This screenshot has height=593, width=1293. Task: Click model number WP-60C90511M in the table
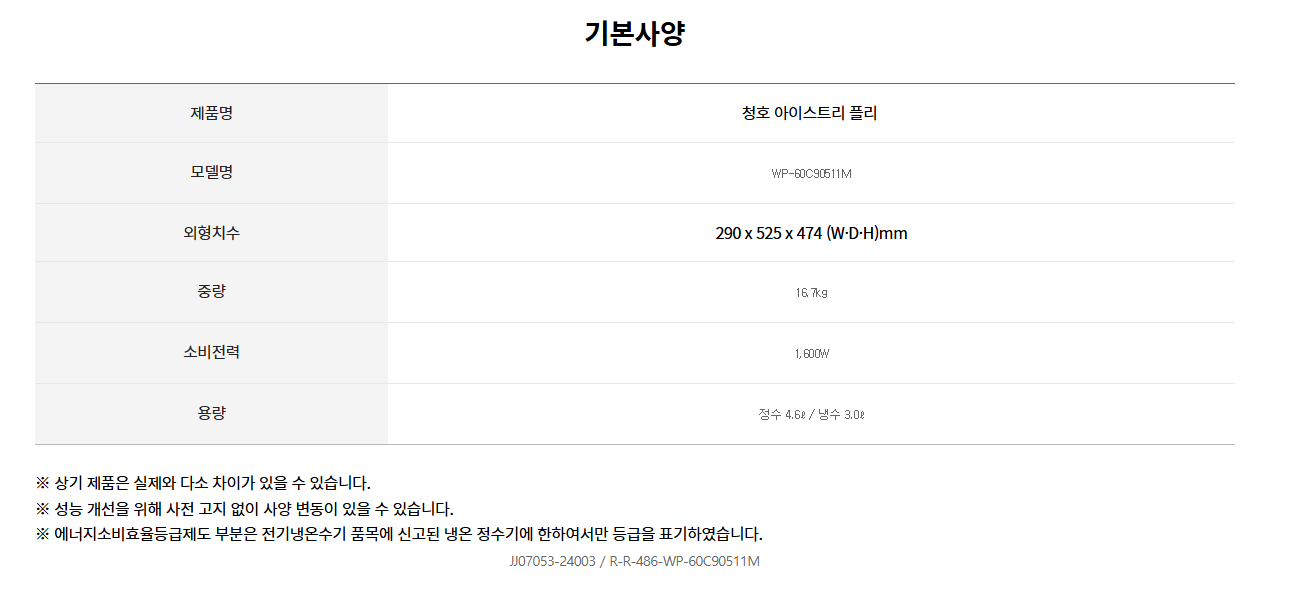[x=811, y=174]
